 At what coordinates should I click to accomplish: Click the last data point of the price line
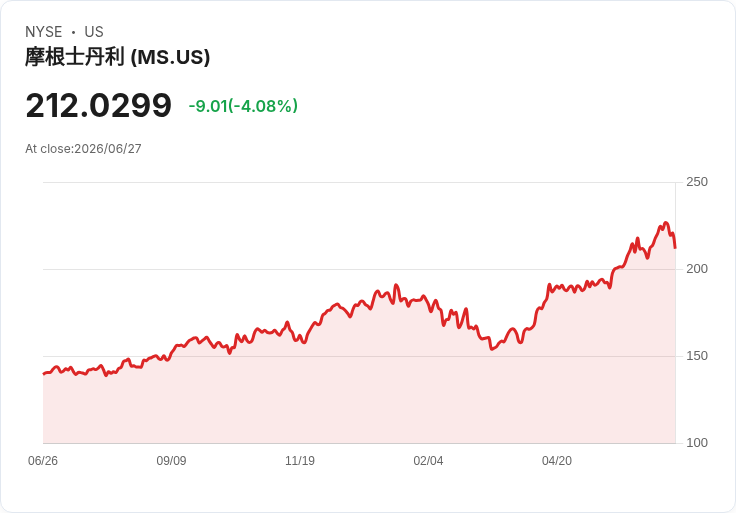[x=675, y=247]
